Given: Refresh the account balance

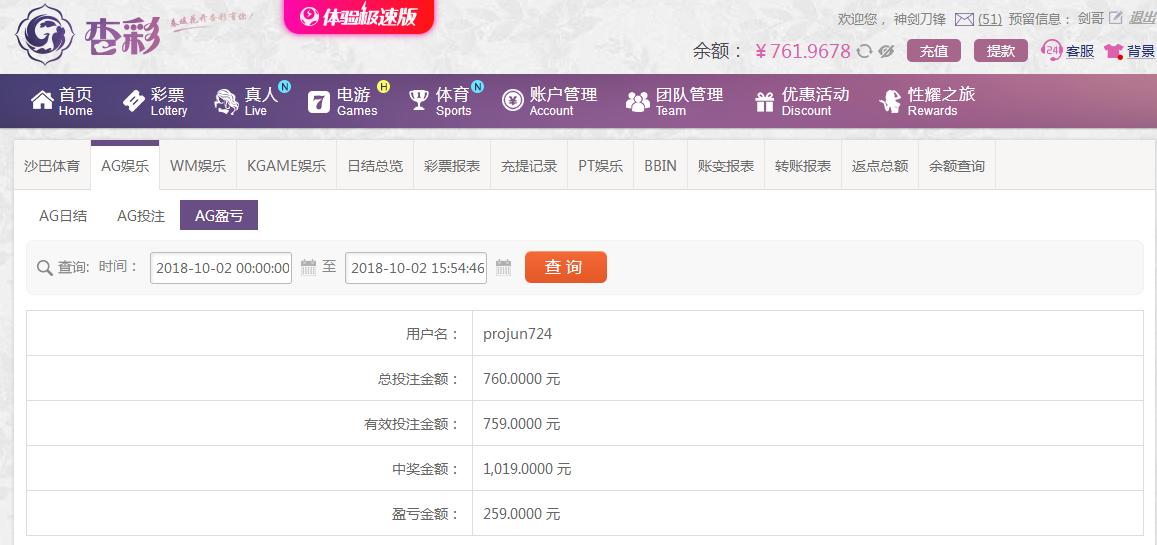Looking at the screenshot, I should click(864, 51).
